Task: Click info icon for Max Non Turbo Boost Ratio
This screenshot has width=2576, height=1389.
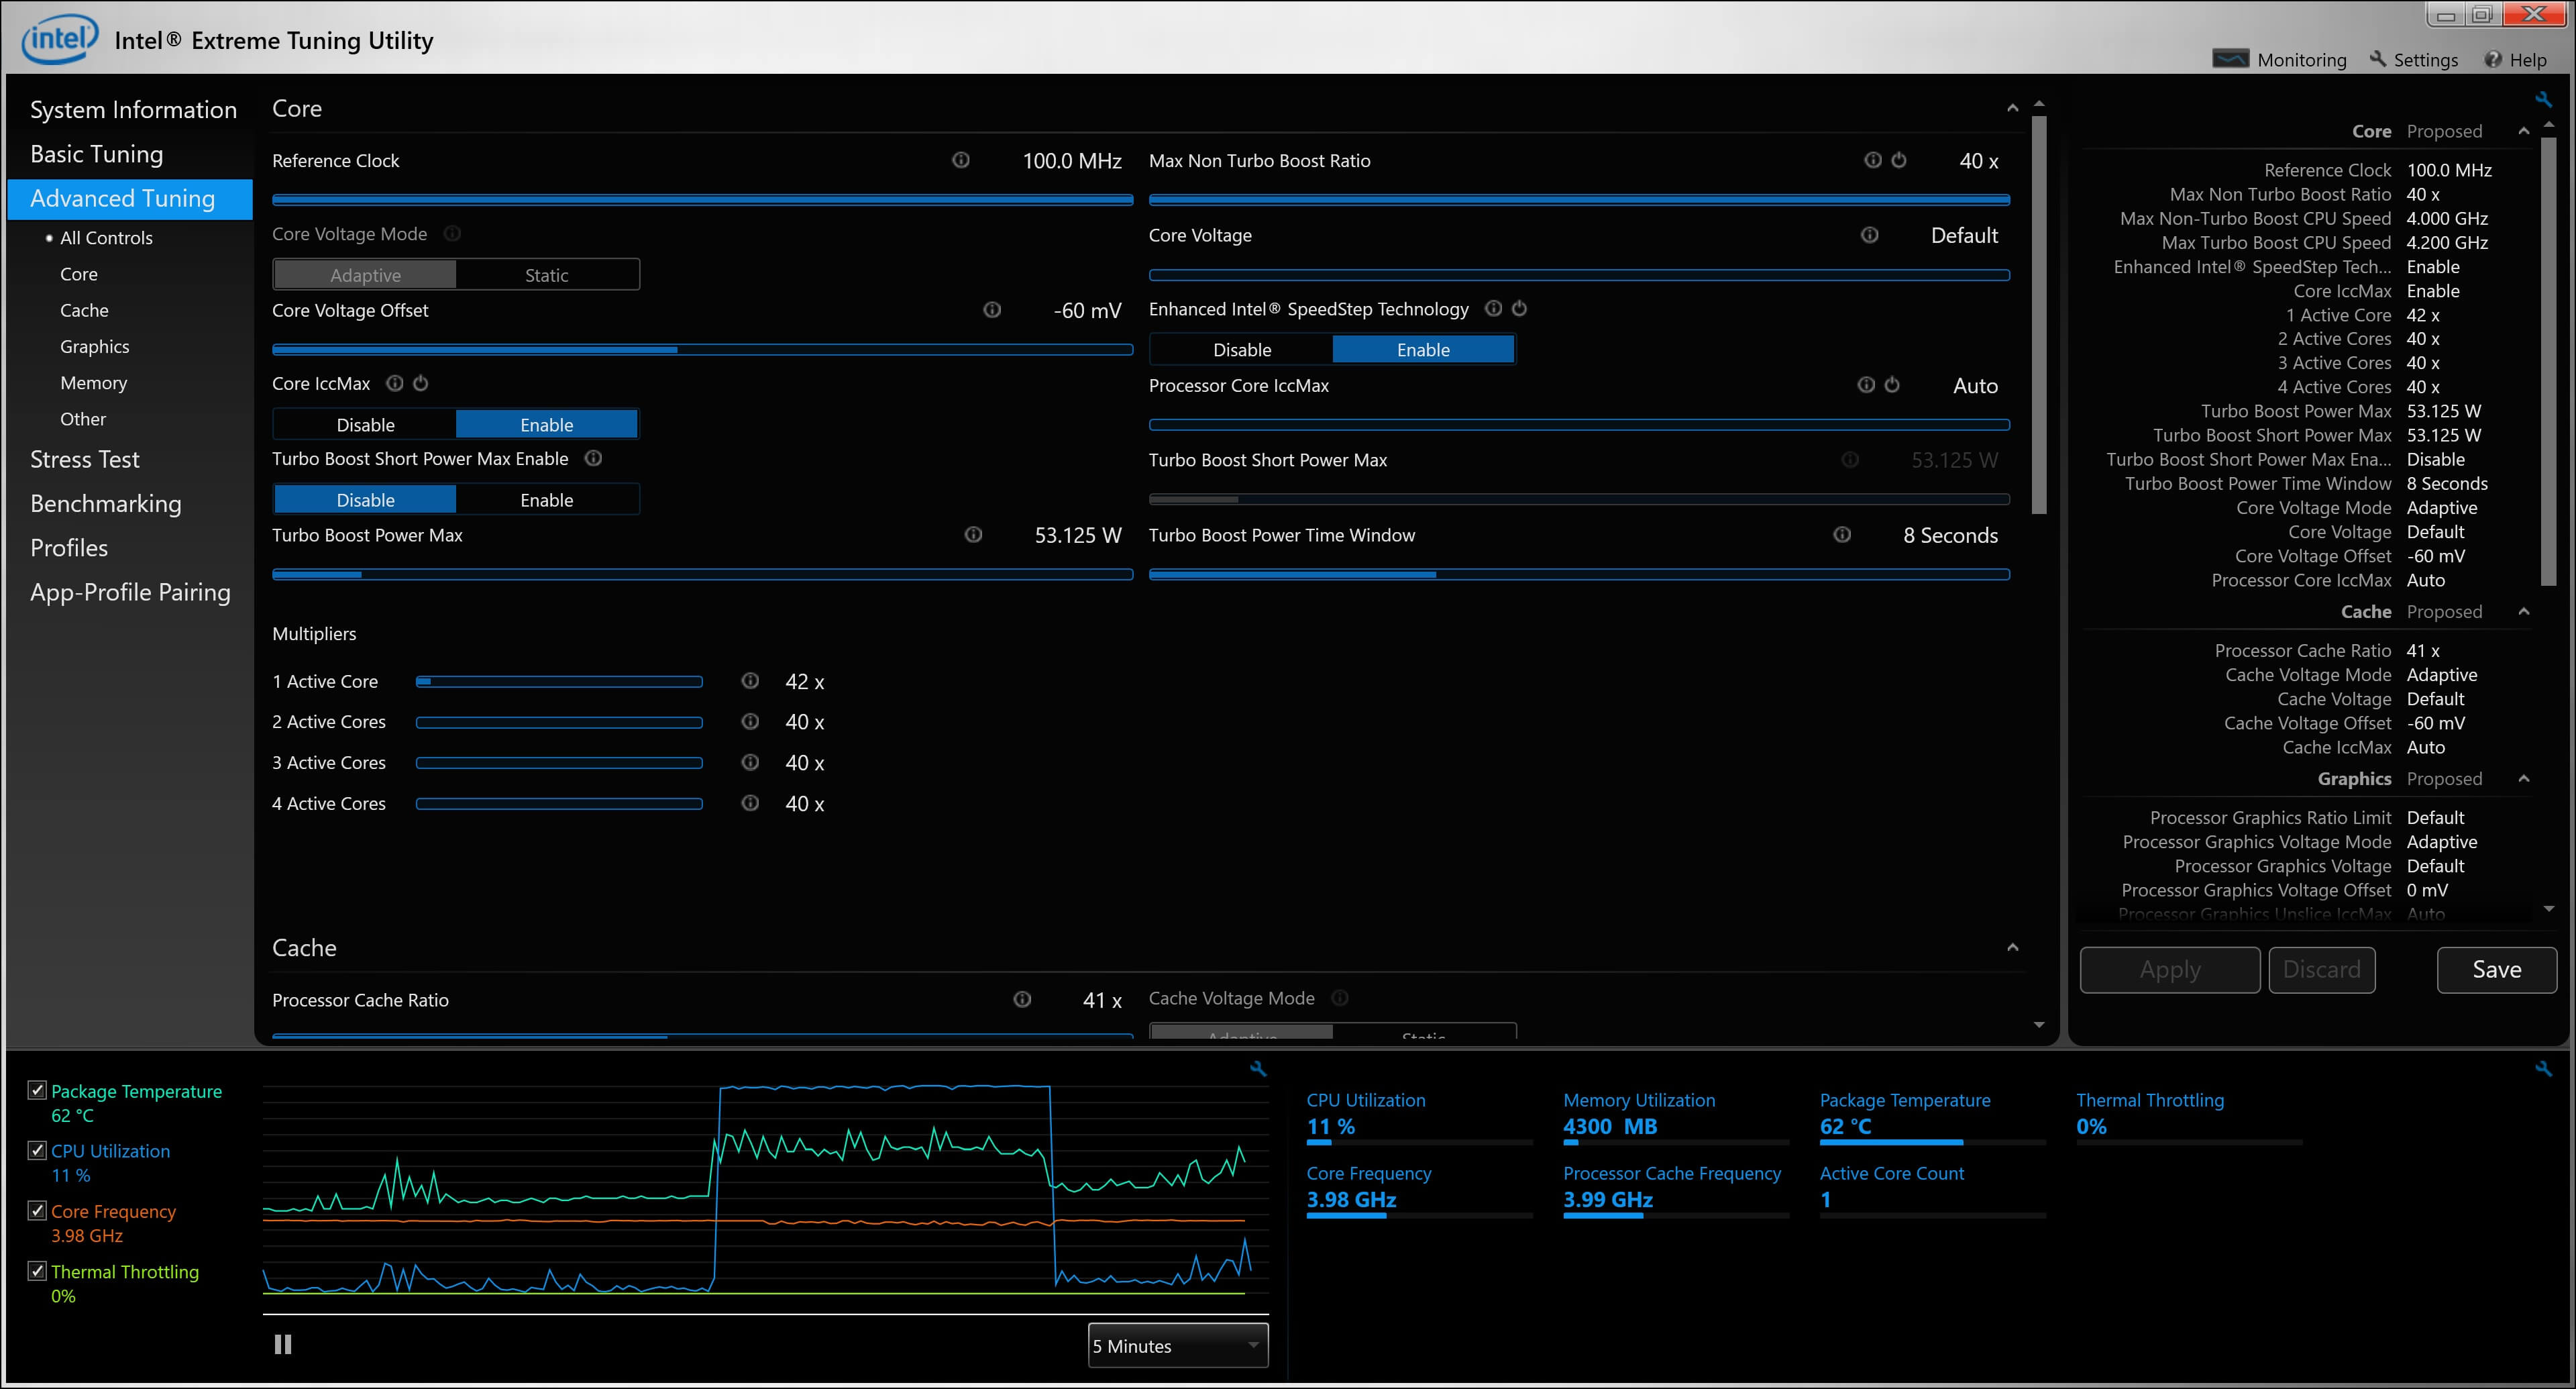Action: 1873,160
